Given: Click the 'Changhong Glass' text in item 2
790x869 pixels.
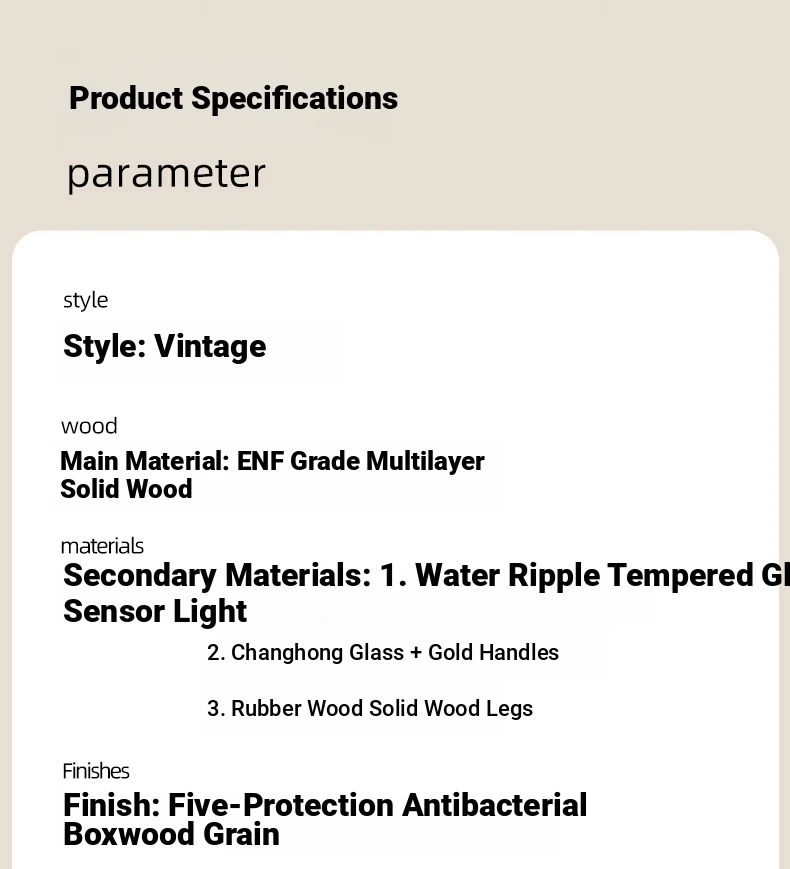Looking at the screenshot, I should pos(303,653).
